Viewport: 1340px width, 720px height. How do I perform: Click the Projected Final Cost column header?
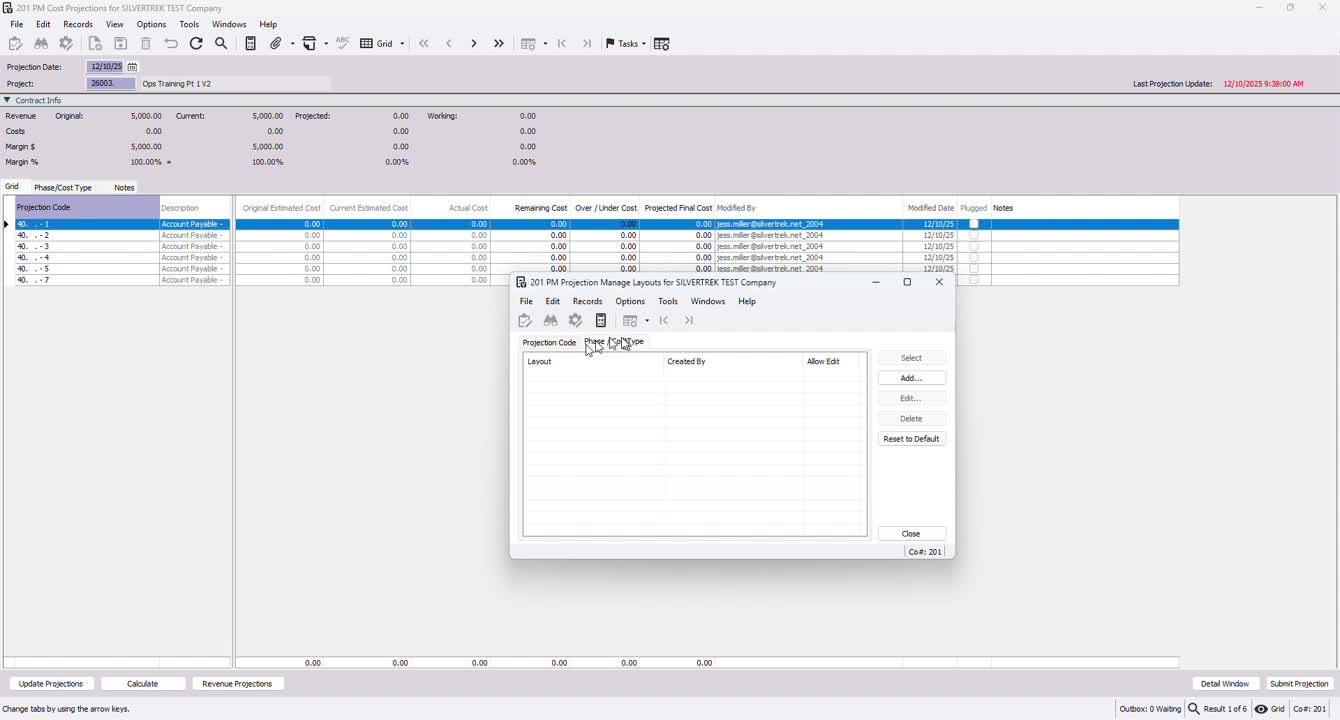click(x=678, y=208)
